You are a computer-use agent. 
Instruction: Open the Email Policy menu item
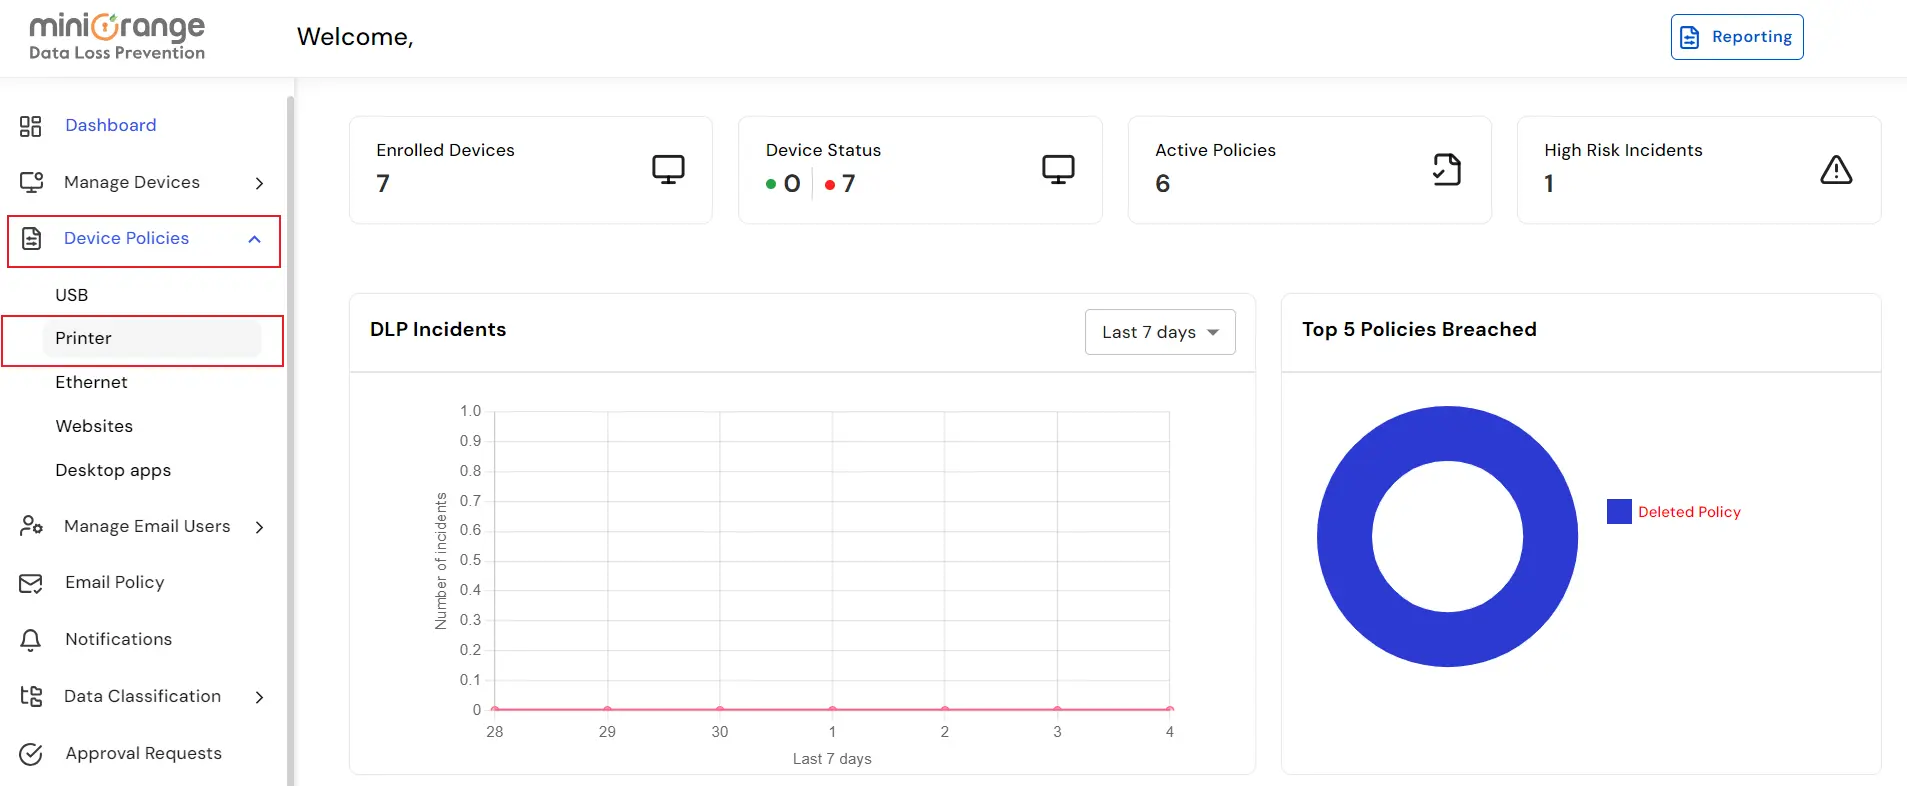115,582
